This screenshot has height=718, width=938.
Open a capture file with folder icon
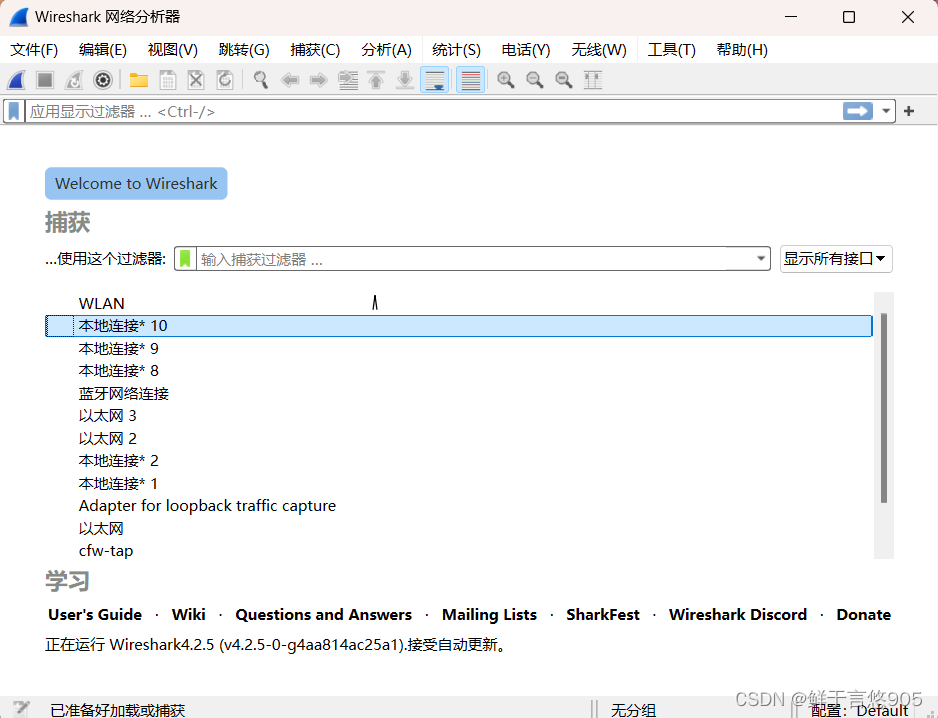(139, 80)
